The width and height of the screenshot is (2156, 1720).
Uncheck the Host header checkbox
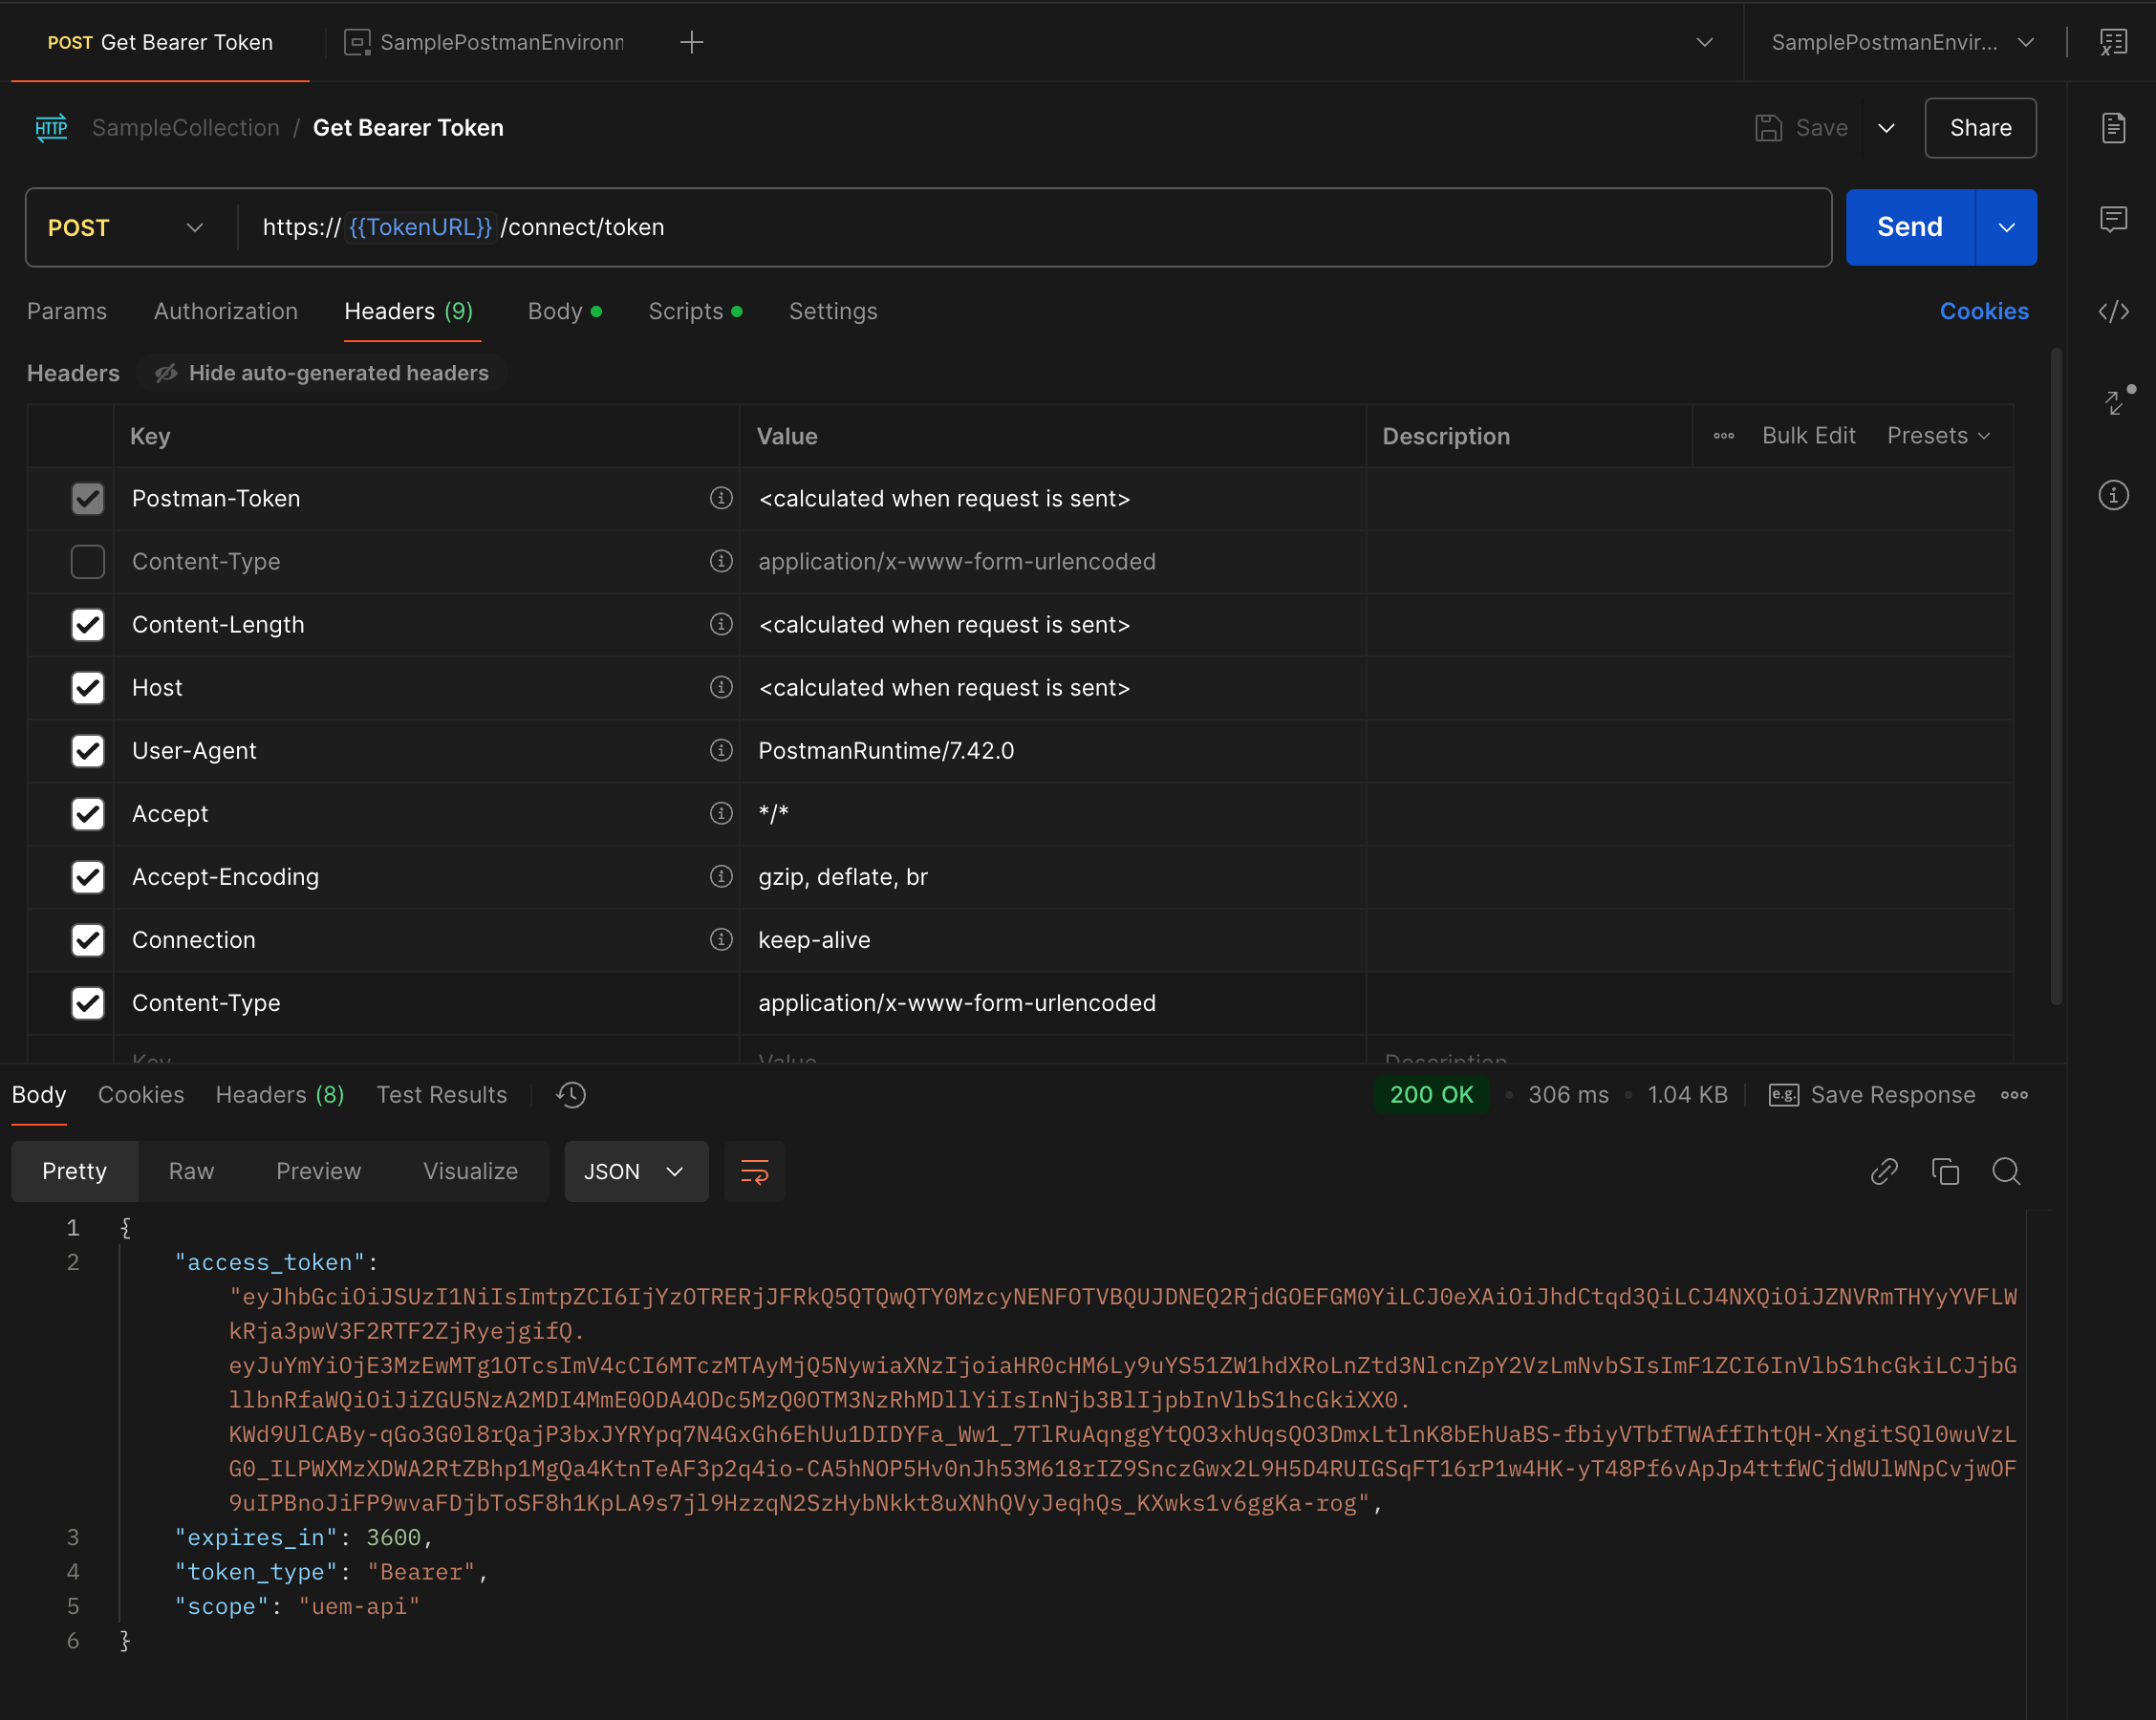88,687
